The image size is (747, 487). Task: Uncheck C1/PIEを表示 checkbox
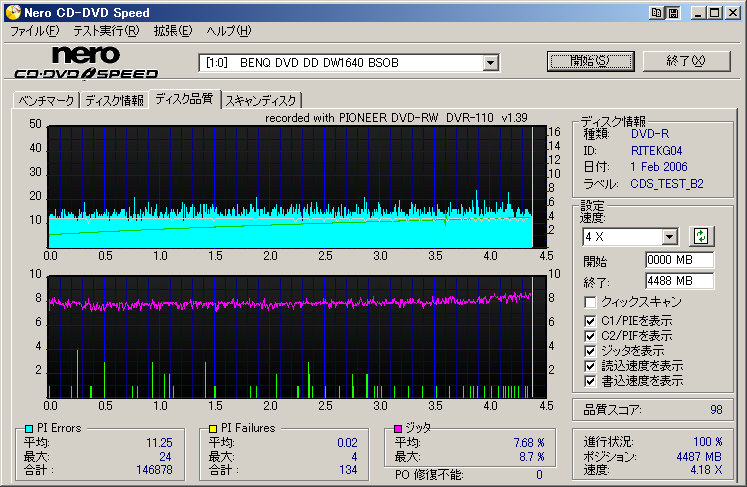click(590, 321)
